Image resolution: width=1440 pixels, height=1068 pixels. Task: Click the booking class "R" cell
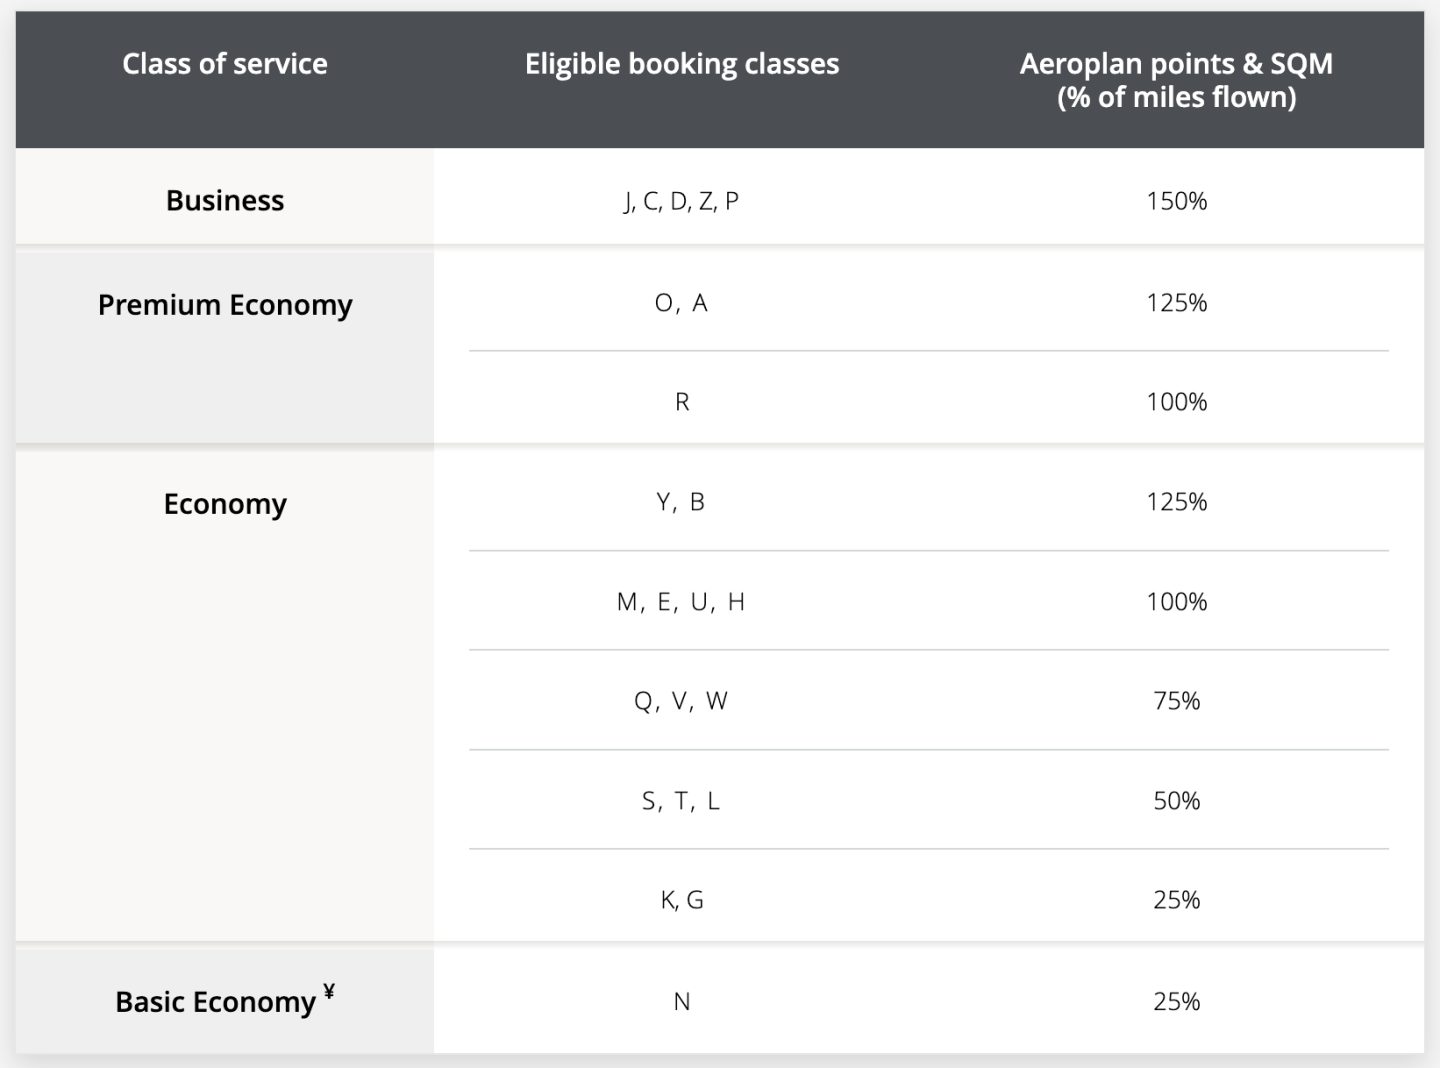point(682,402)
